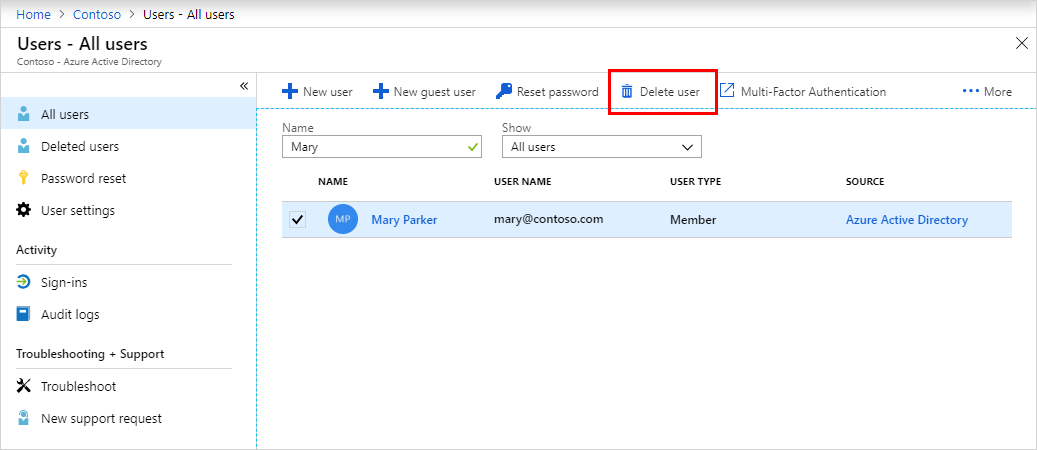Click the Reset password key icon
The height and width of the screenshot is (450, 1037).
click(x=504, y=91)
